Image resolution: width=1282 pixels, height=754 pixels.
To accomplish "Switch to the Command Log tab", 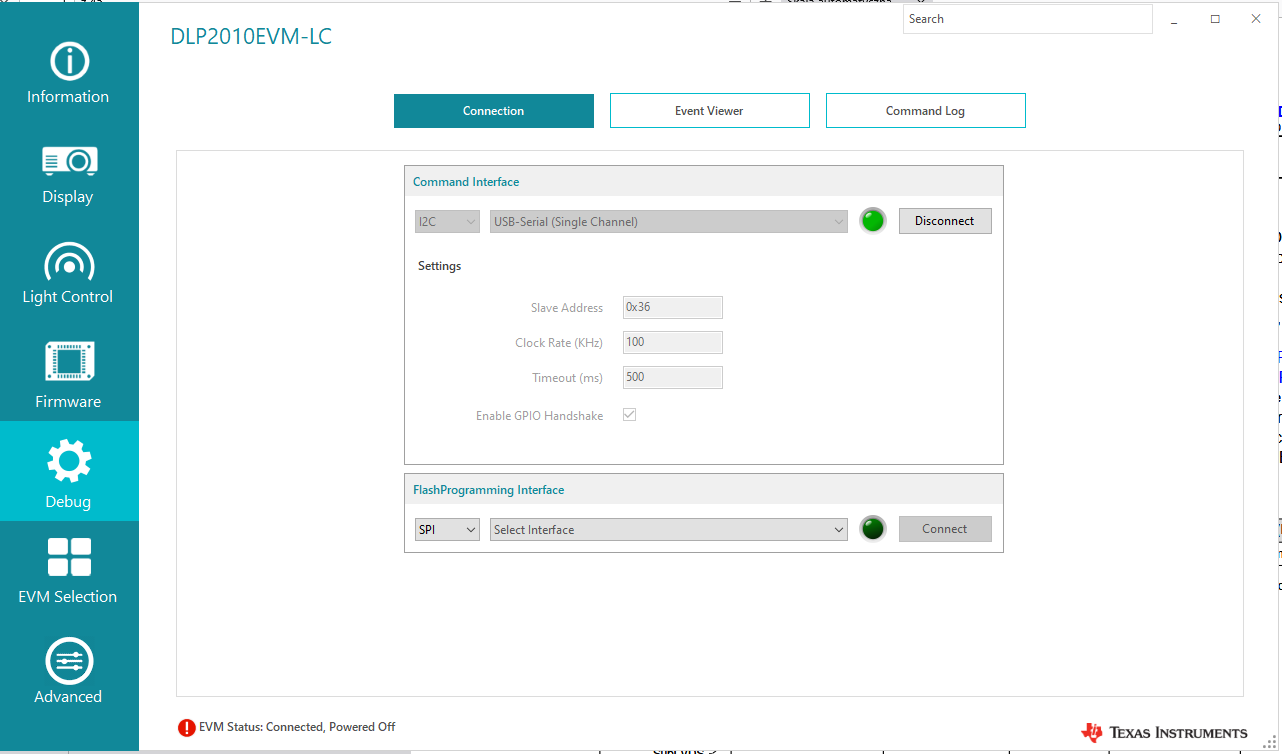I will [x=926, y=111].
